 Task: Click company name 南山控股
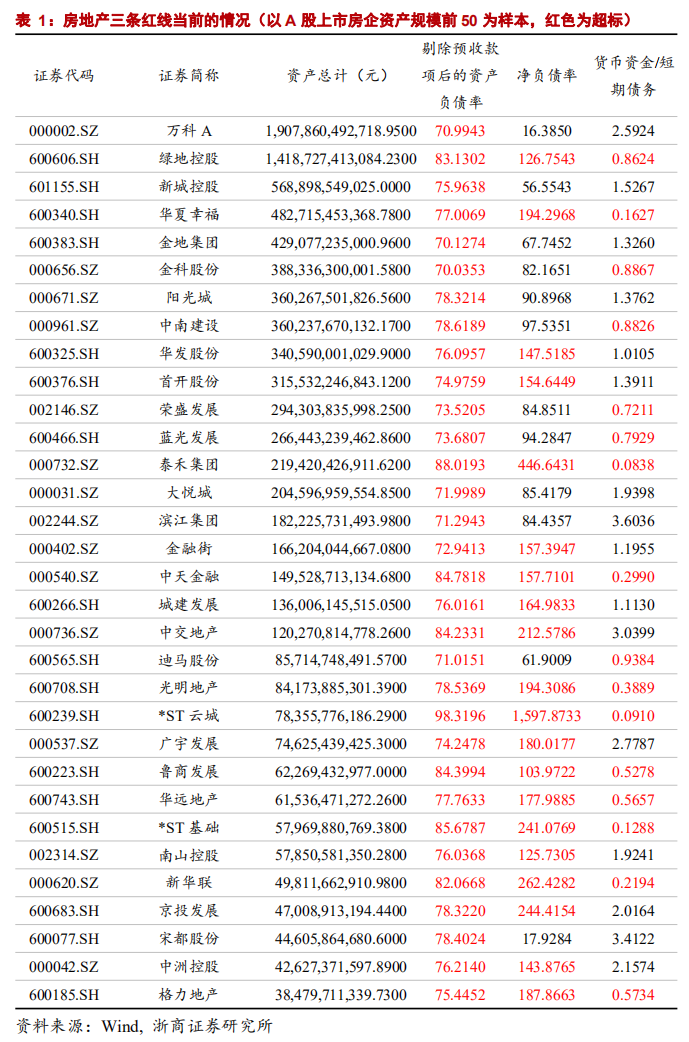[189, 855]
